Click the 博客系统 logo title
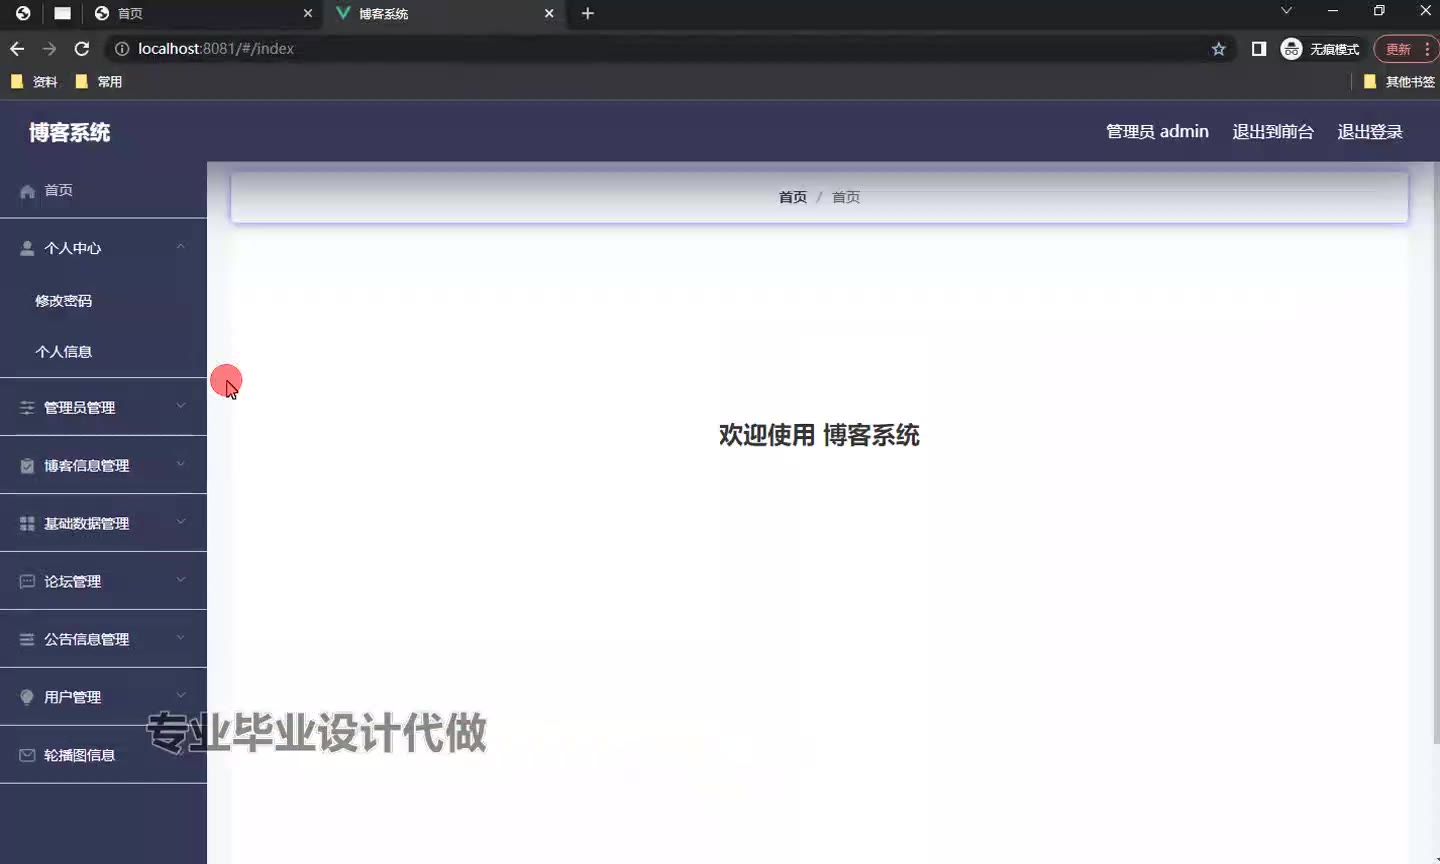 (69, 133)
